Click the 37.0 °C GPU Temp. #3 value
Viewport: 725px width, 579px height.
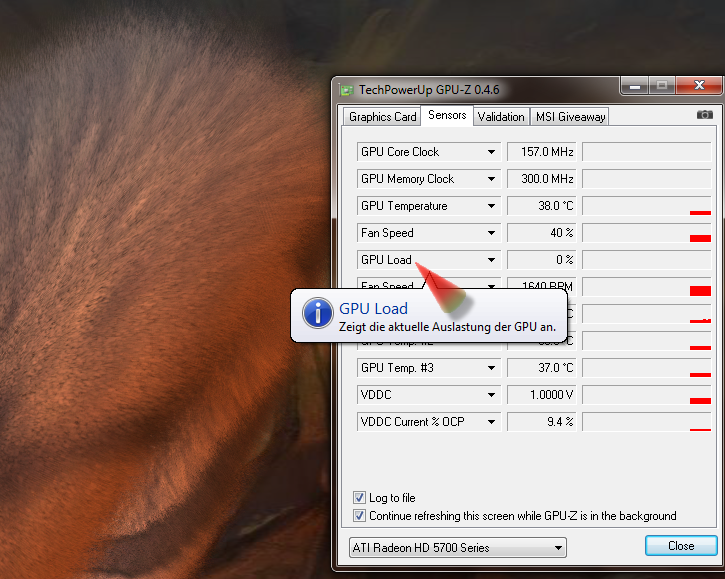541,368
